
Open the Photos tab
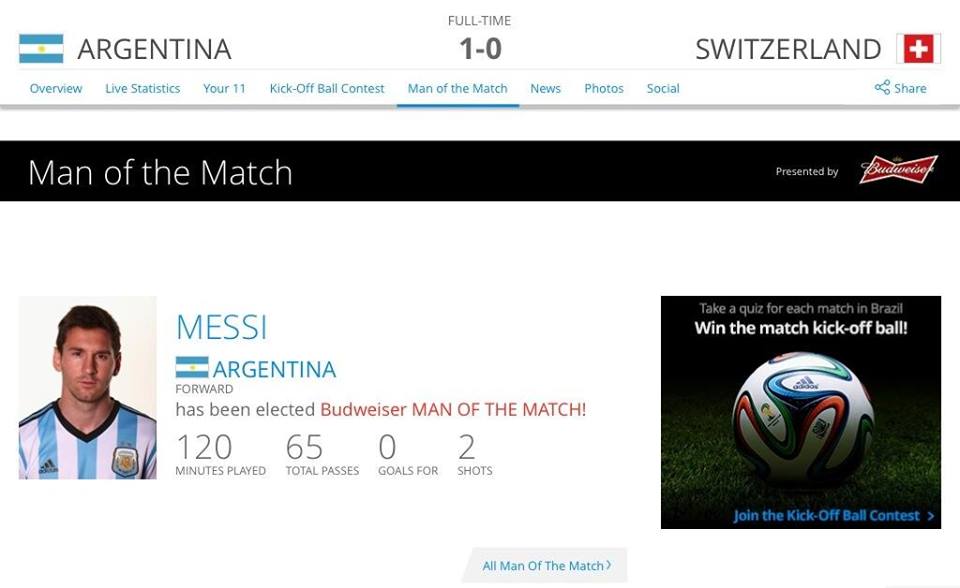(604, 88)
